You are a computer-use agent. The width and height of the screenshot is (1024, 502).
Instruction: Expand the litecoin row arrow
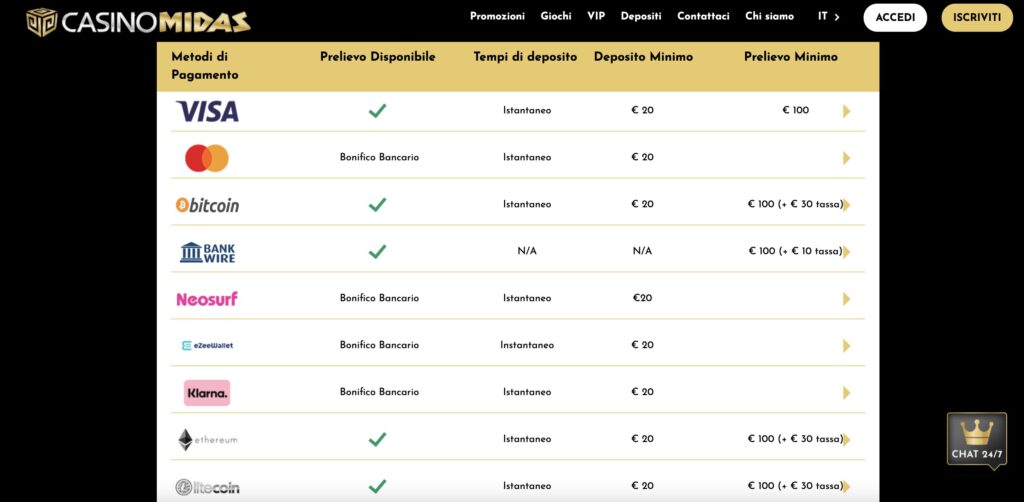pos(846,487)
